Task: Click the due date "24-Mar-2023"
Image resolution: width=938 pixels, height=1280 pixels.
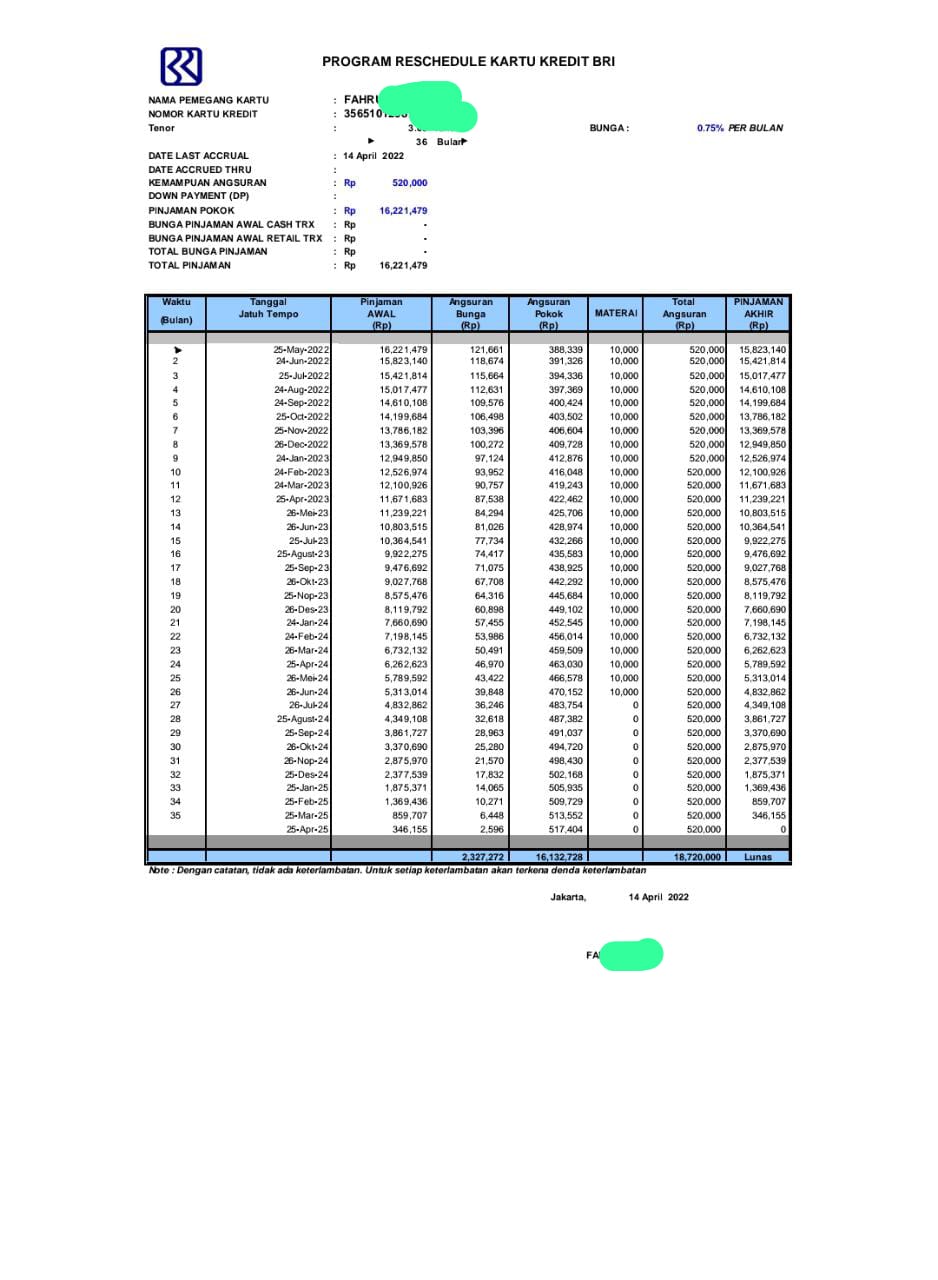Action: pyautogui.click(x=302, y=485)
